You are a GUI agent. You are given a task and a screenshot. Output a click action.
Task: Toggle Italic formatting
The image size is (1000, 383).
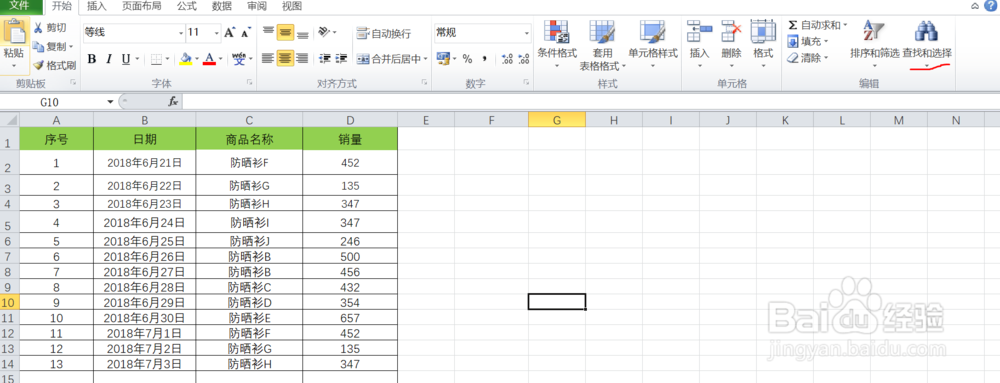pos(108,59)
